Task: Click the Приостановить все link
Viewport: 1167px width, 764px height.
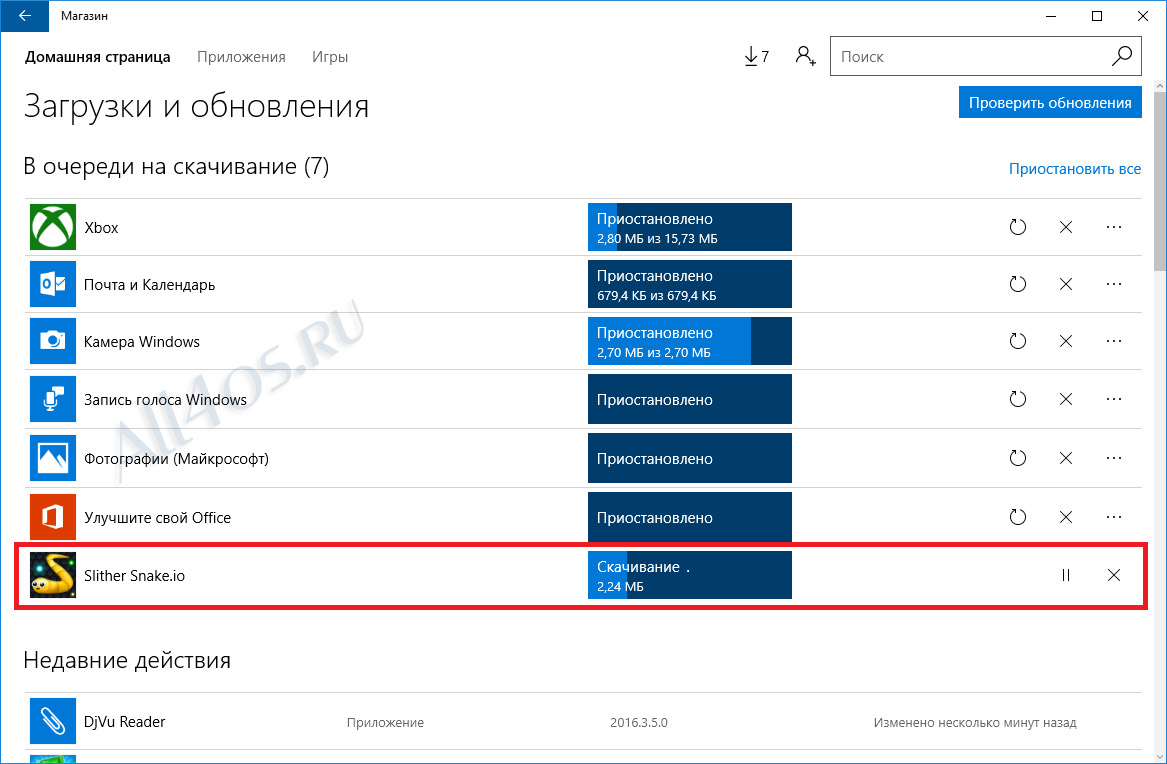Action: click(x=1075, y=169)
